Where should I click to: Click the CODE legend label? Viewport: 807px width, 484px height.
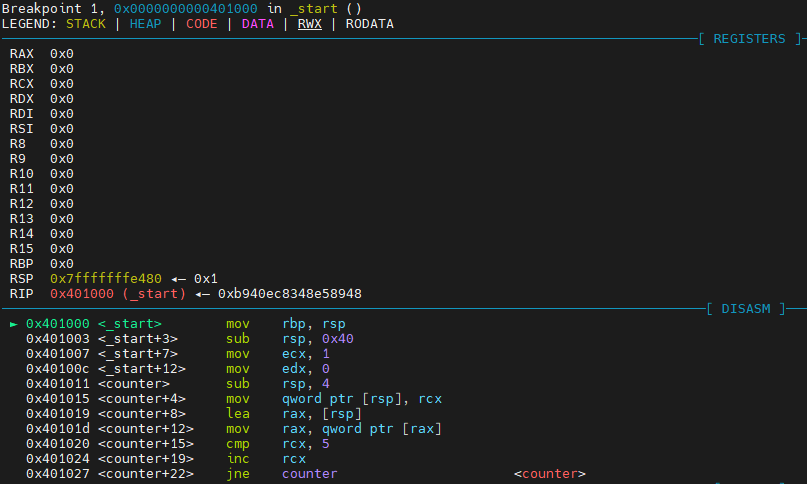coord(201,24)
